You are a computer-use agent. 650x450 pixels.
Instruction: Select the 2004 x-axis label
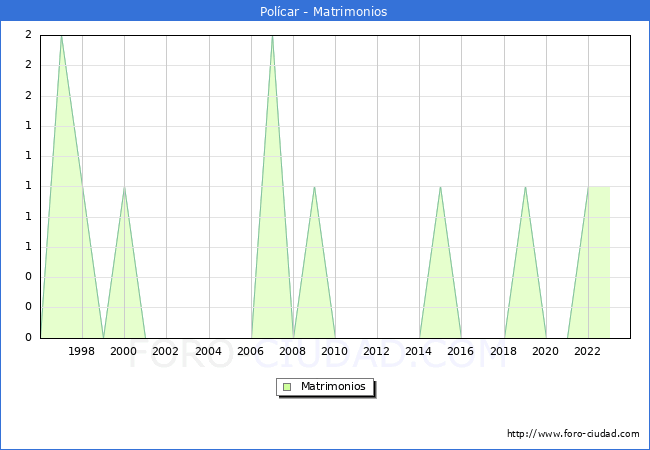pyautogui.click(x=208, y=351)
